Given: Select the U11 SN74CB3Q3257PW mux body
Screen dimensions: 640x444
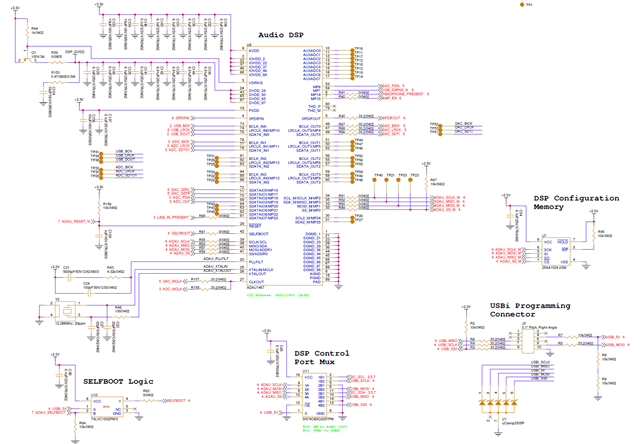Looking at the screenshot, I should (314, 395).
